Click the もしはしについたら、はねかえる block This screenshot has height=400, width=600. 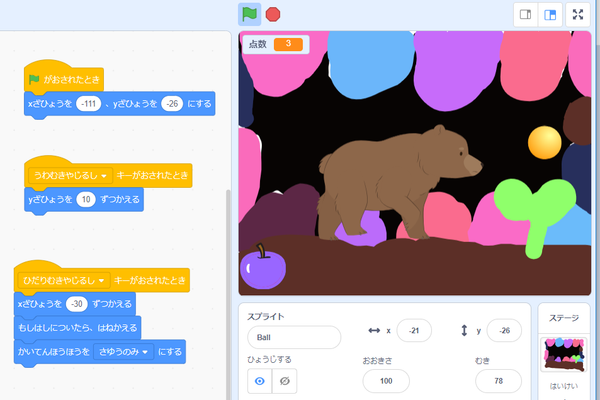pos(77,328)
